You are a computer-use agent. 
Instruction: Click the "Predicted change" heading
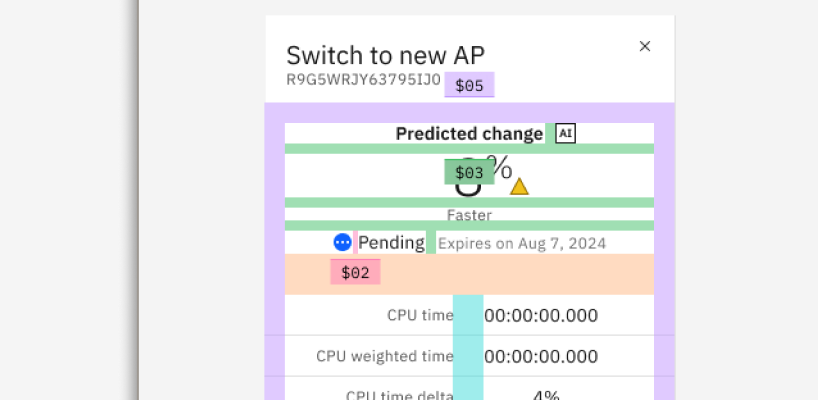(469, 134)
